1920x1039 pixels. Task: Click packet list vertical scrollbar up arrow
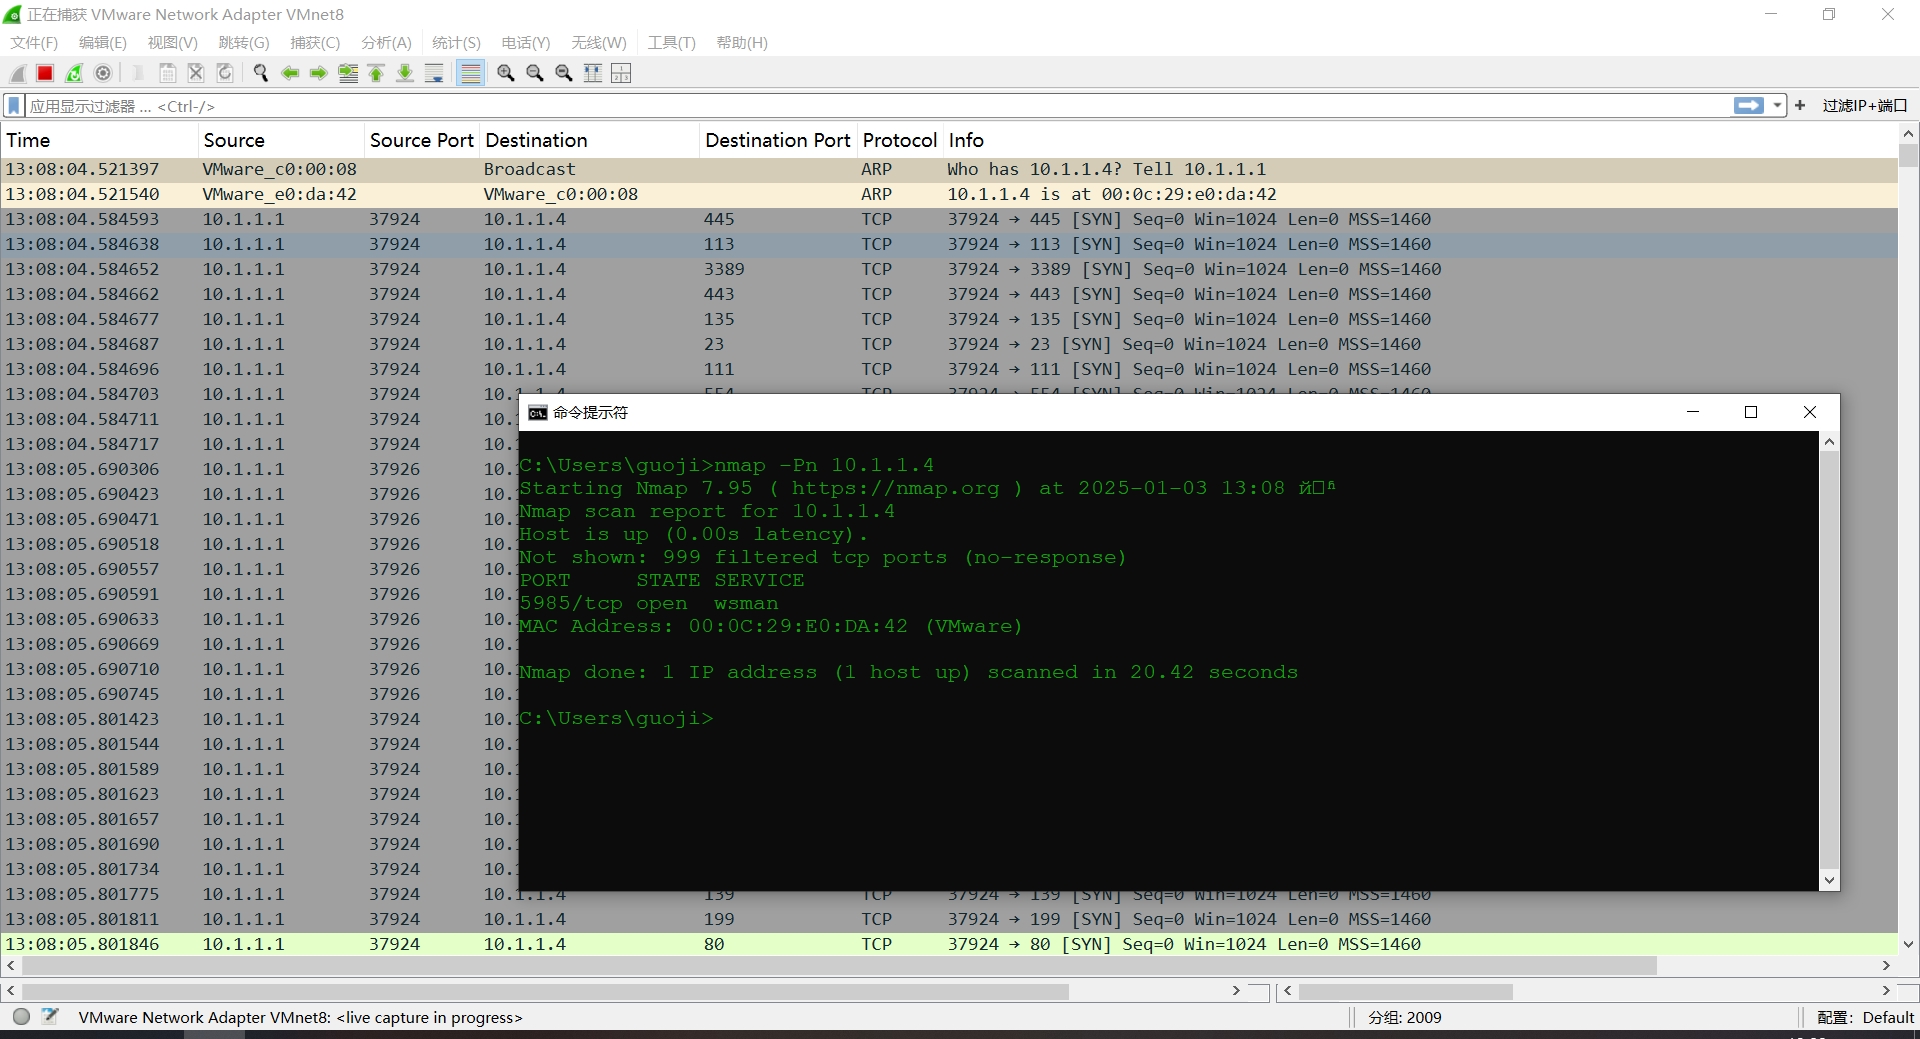1908,134
